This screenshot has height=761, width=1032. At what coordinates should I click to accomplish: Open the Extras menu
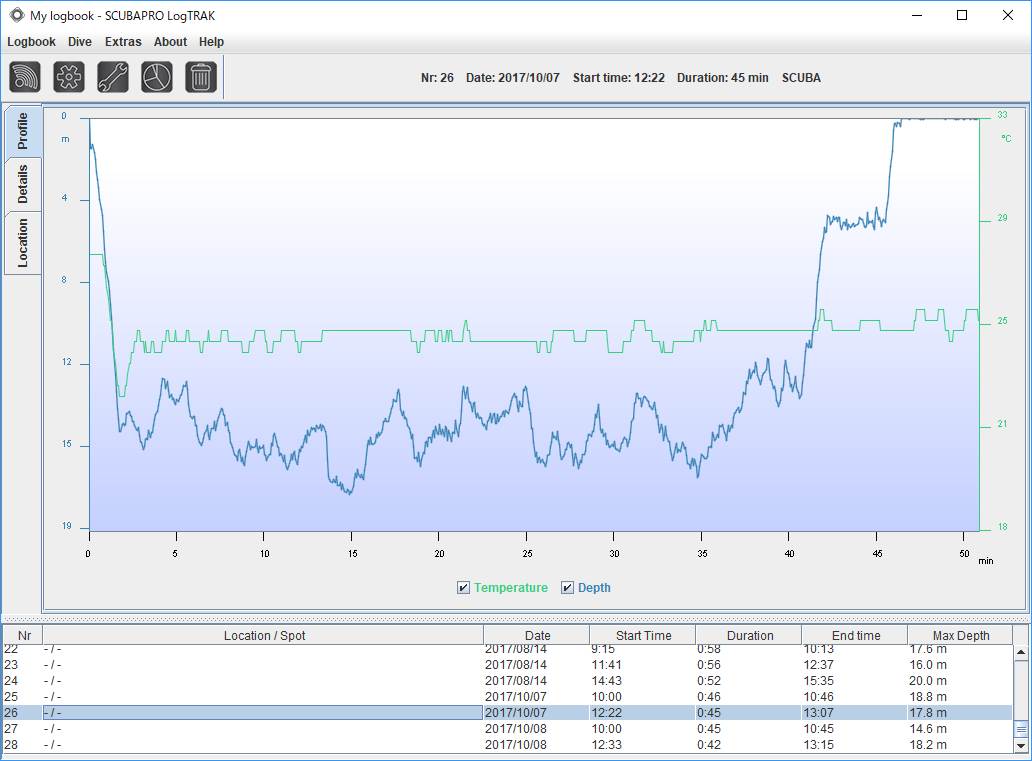pos(123,41)
